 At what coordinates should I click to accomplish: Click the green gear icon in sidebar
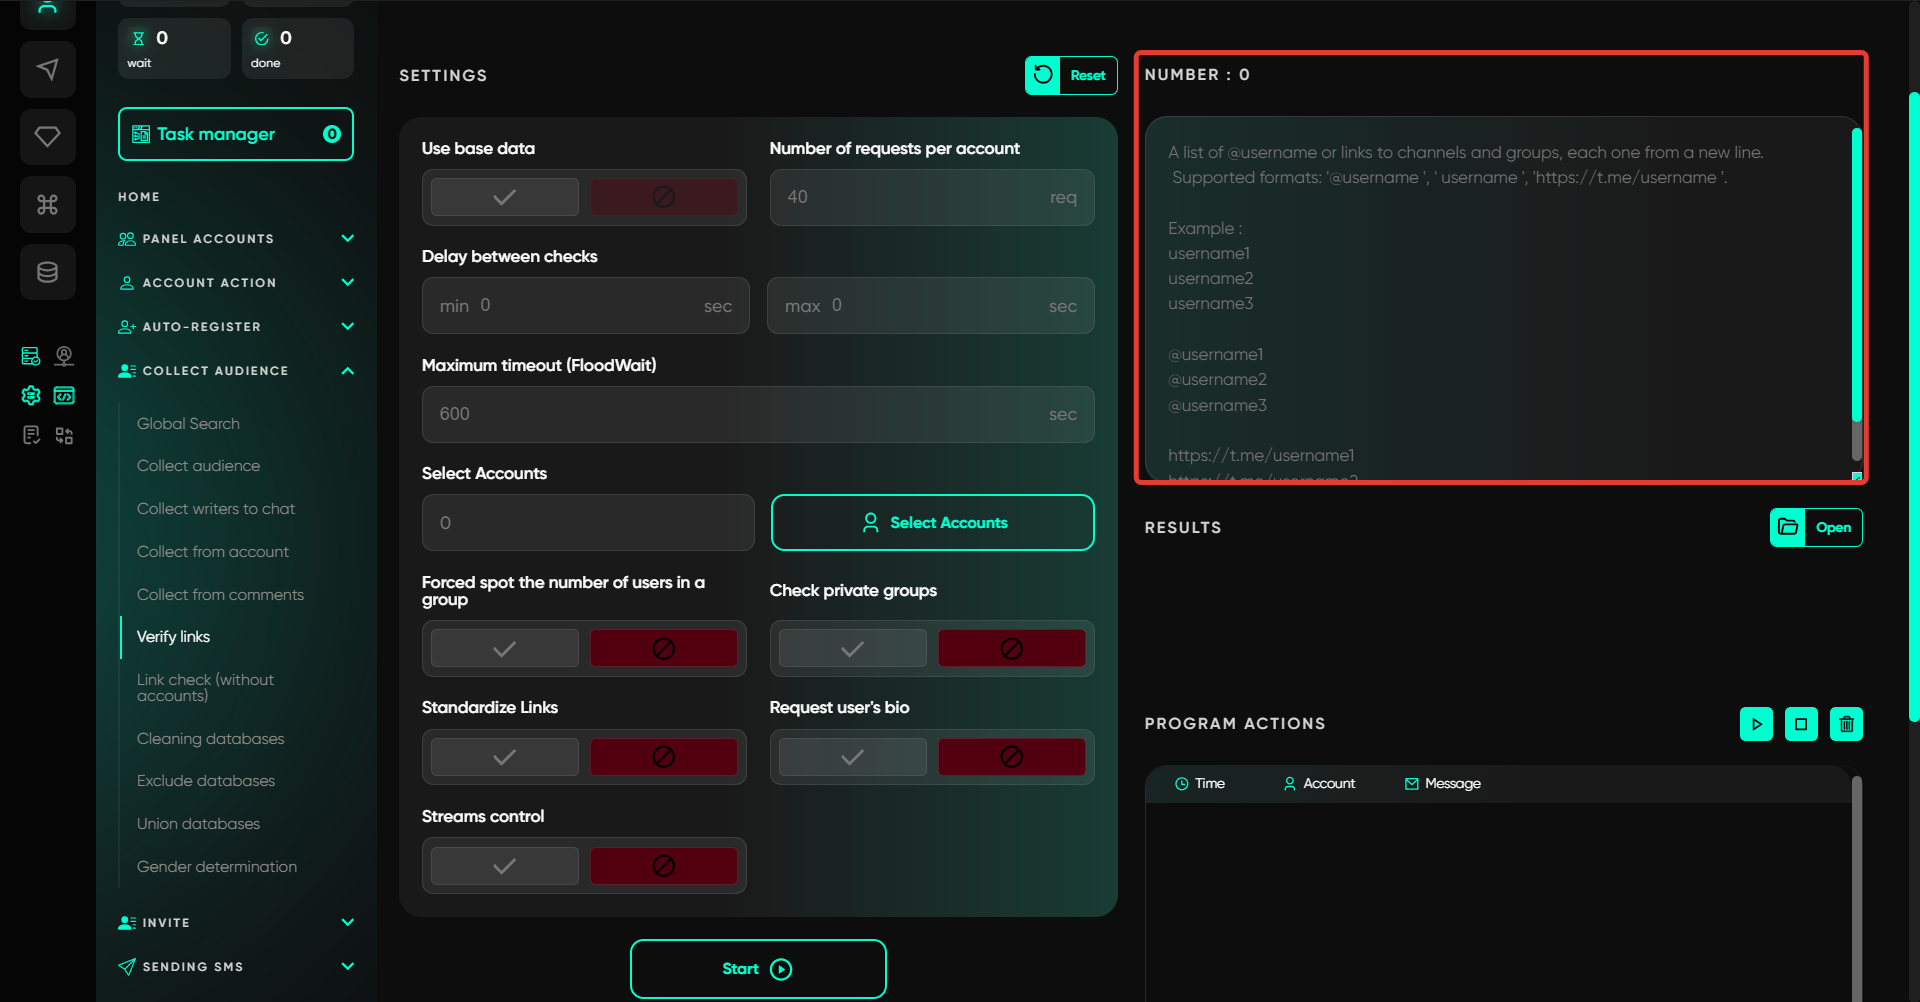pos(31,396)
